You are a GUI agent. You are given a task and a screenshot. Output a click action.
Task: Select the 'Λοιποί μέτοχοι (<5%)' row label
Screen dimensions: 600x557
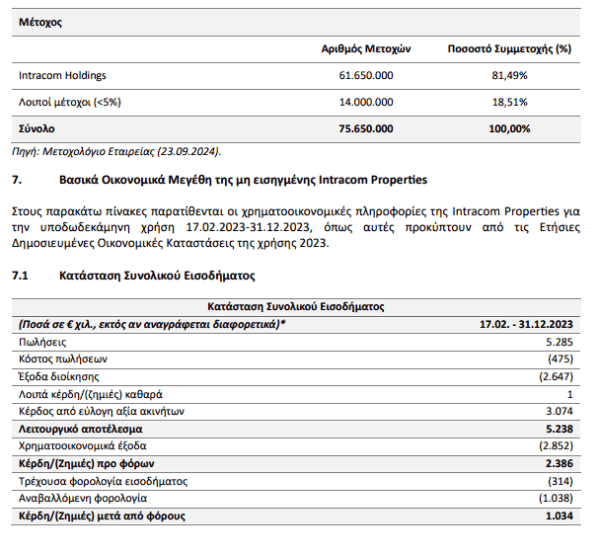pos(70,102)
